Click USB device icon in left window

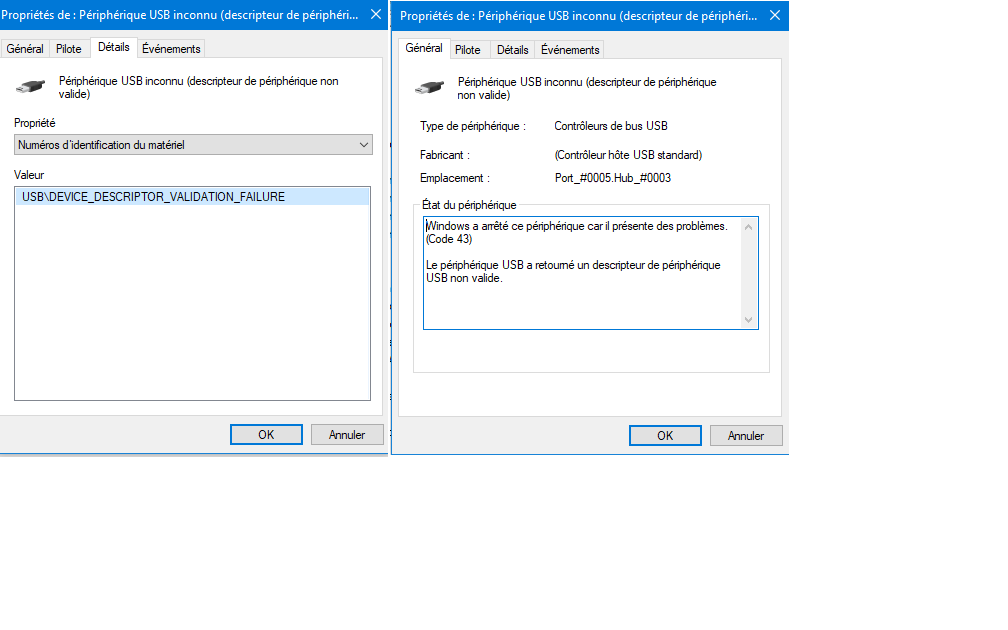coord(30,86)
